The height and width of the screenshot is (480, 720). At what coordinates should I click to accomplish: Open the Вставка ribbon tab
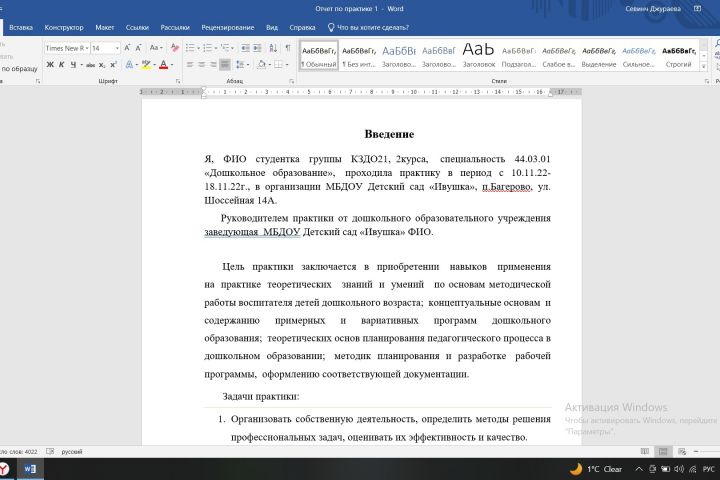(21, 28)
